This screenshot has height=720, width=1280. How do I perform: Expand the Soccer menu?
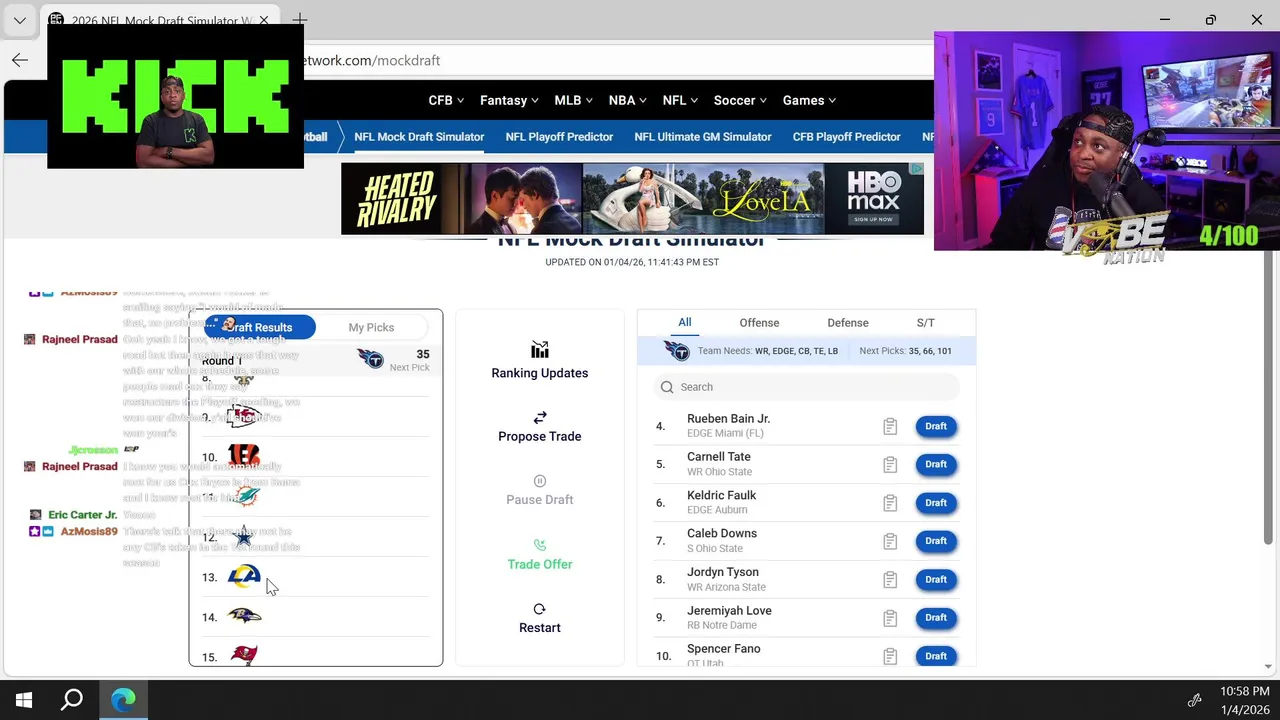click(741, 100)
